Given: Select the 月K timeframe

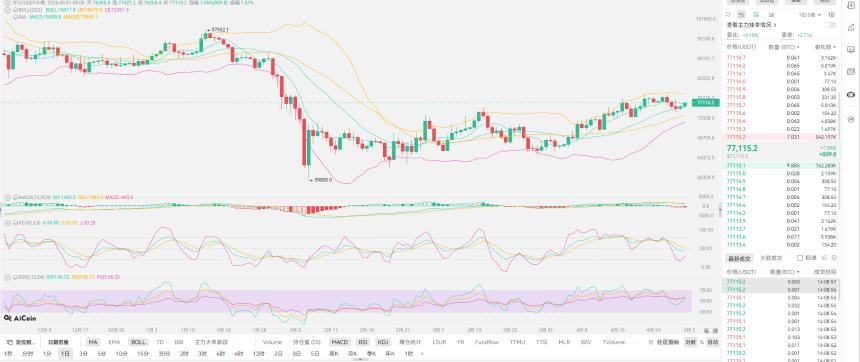Looking at the screenshot, I should 352,354.
